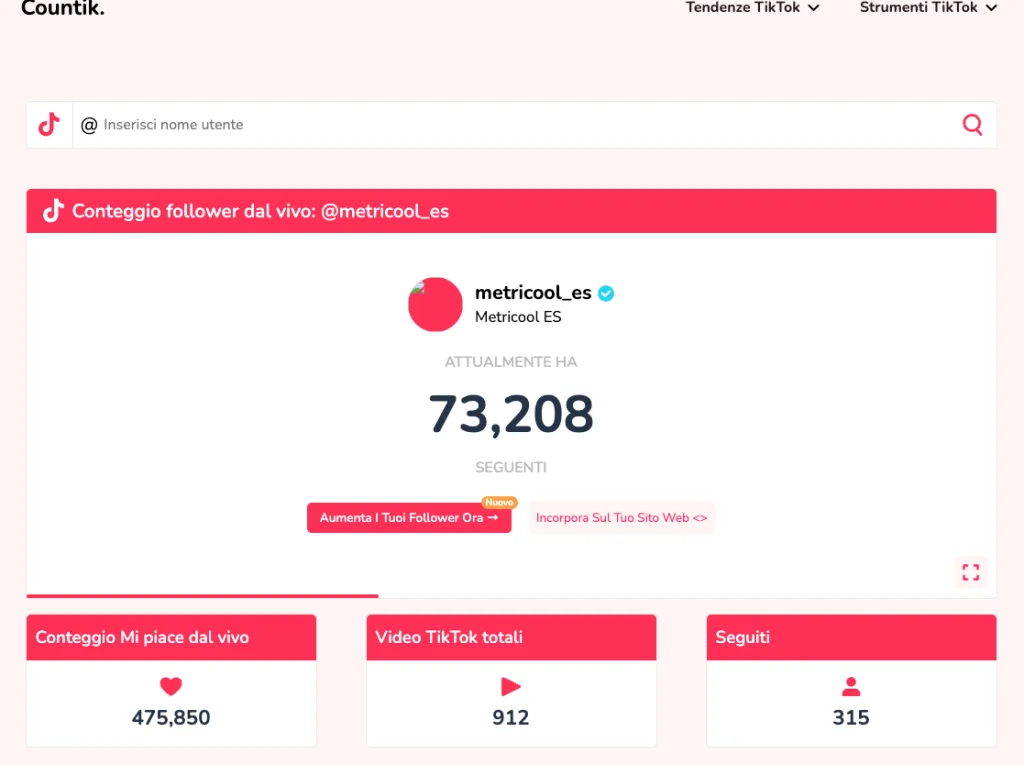Click the person icon above 315

tap(851, 687)
